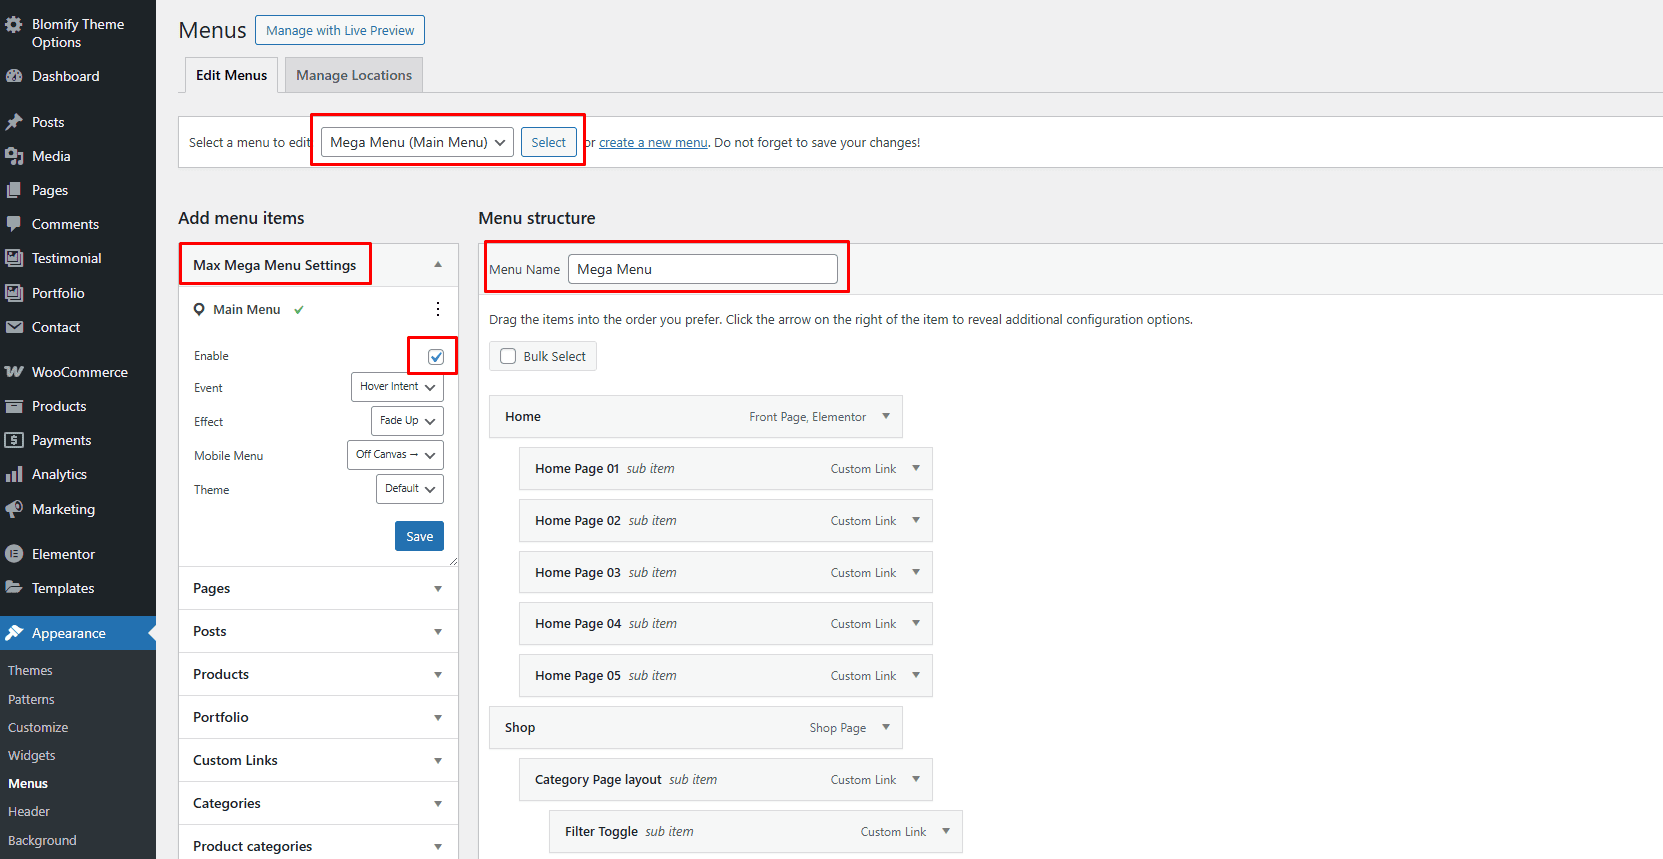
Task: Open the Mobile Menu Off Canvas dropdown
Action: [395, 455]
